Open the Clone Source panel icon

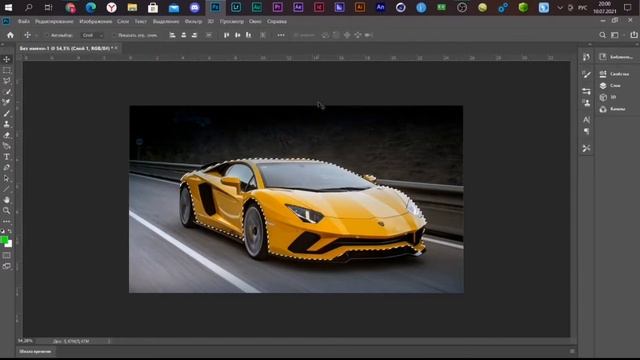(x=587, y=103)
